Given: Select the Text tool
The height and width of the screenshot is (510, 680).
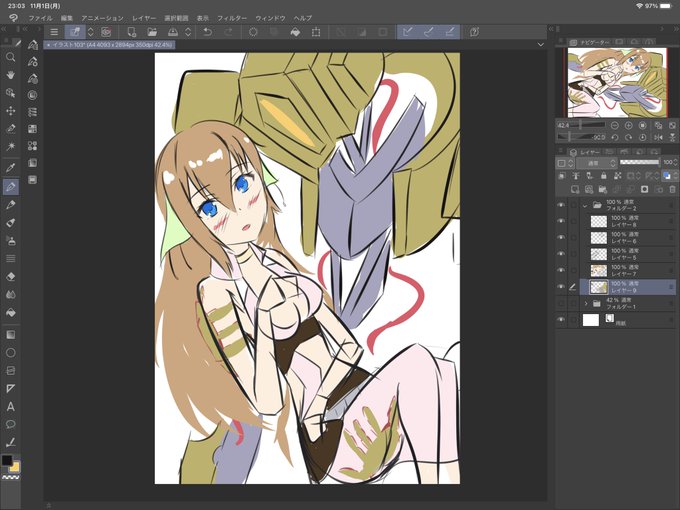Looking at the screenshot, I should tap(11, 407).
